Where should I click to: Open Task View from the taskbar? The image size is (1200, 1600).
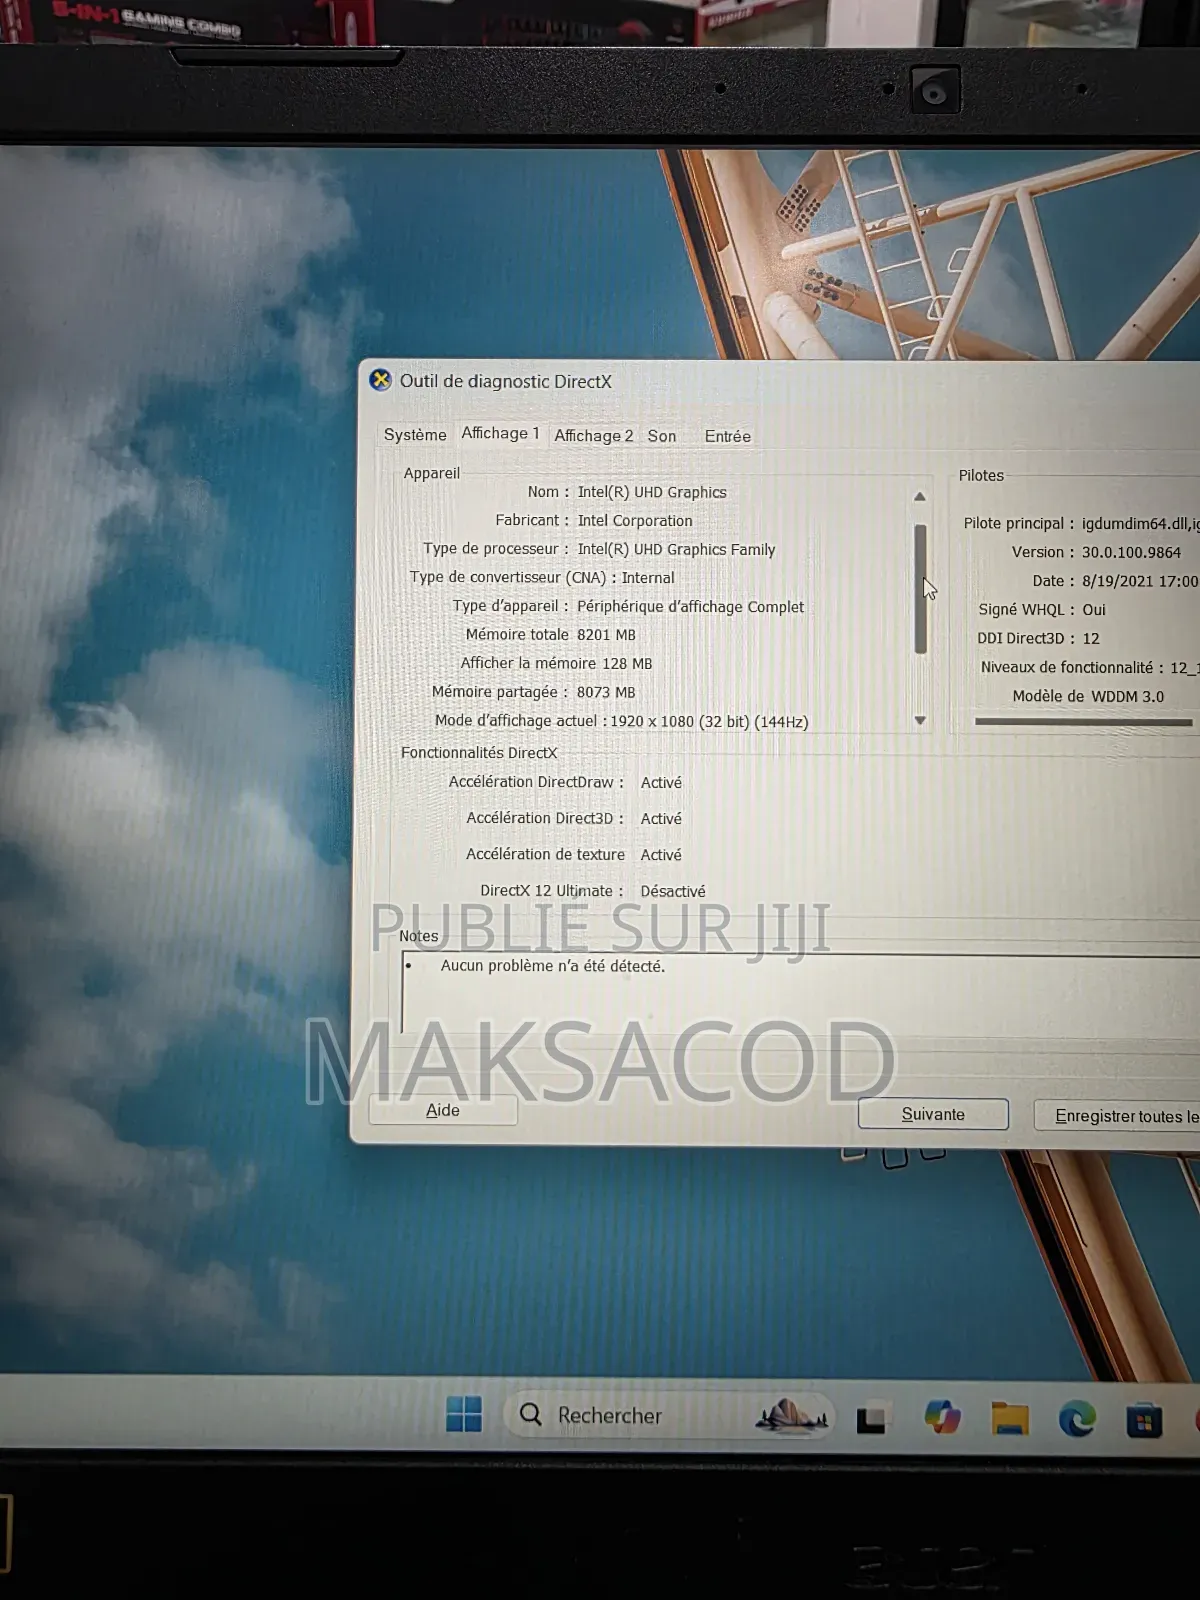point(871,1419)
